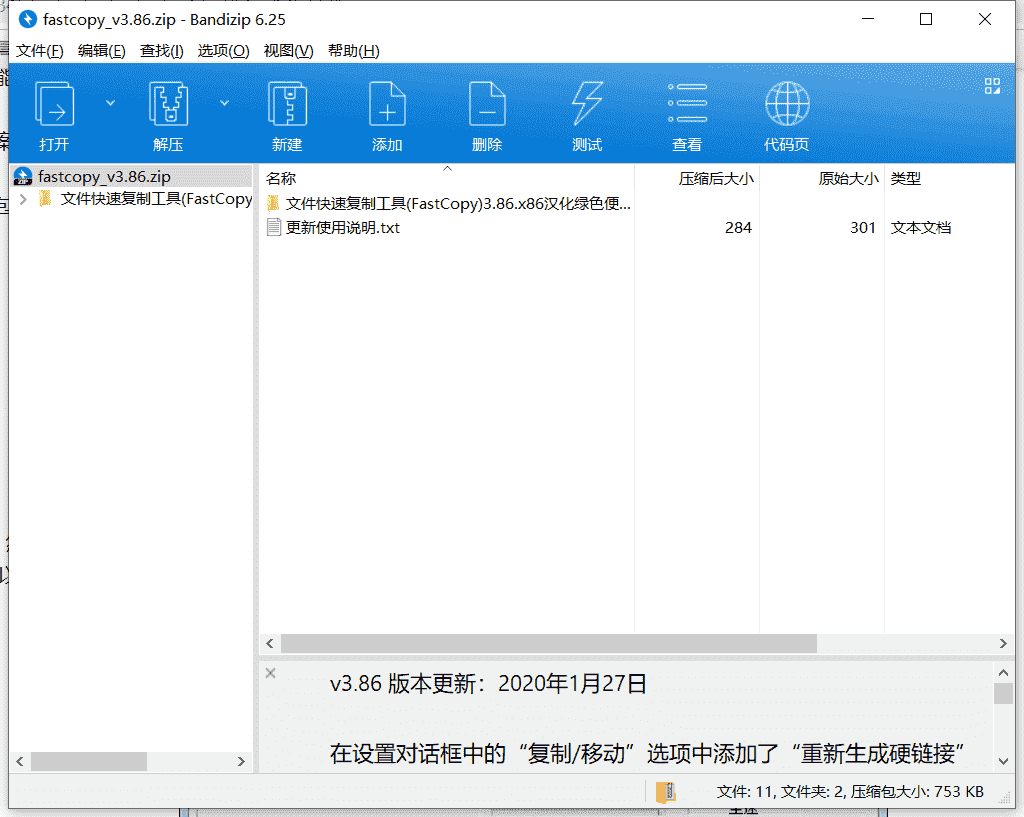
Task: Click the Open (打开) toolbar icon
Action: pos(54,104)
